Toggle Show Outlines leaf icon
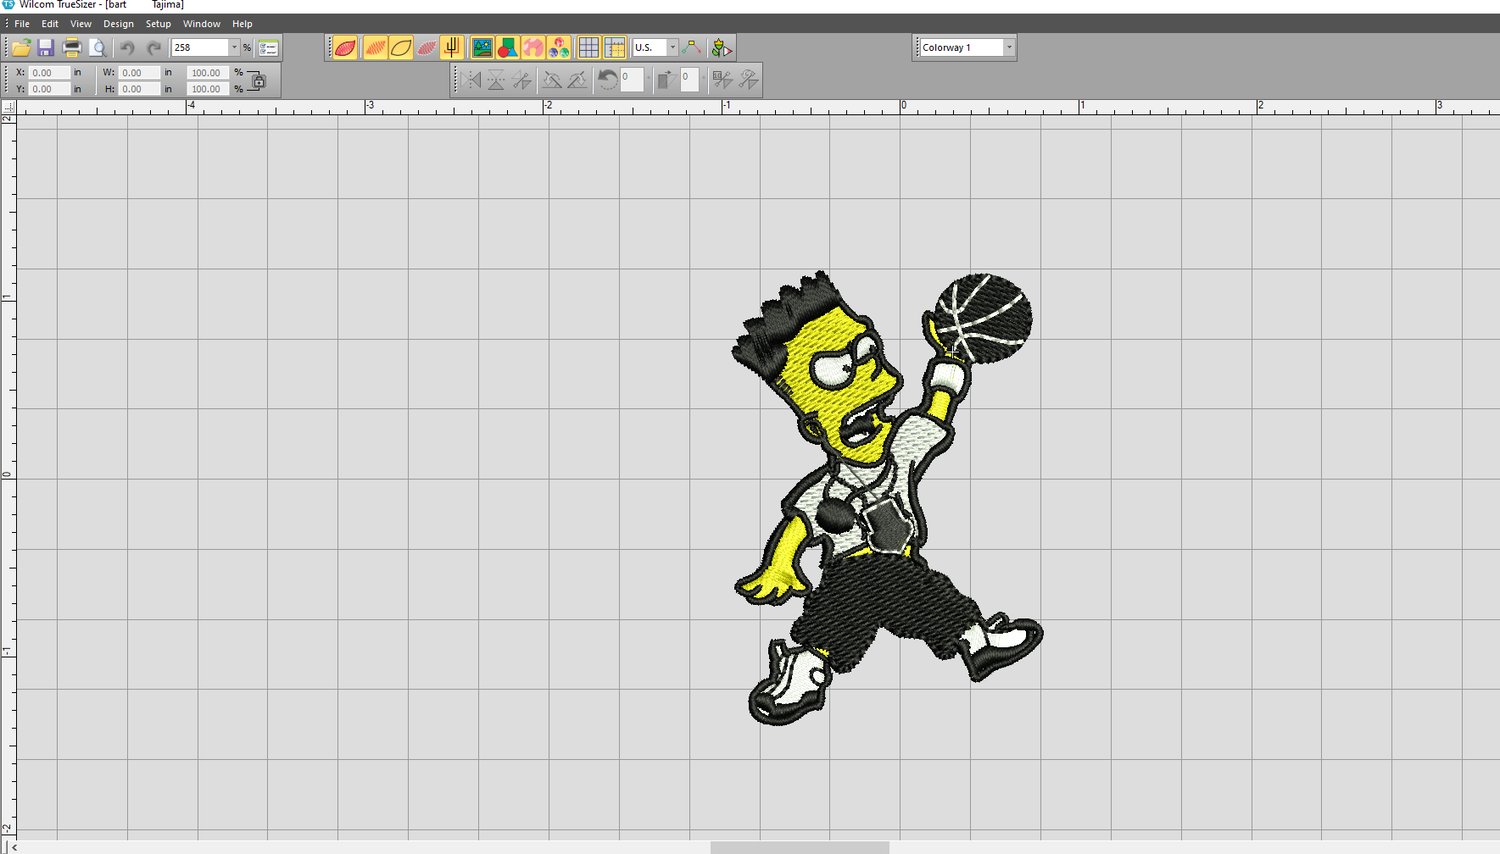The height and width of the screenshot is (854, 1500). click(401, 47)
